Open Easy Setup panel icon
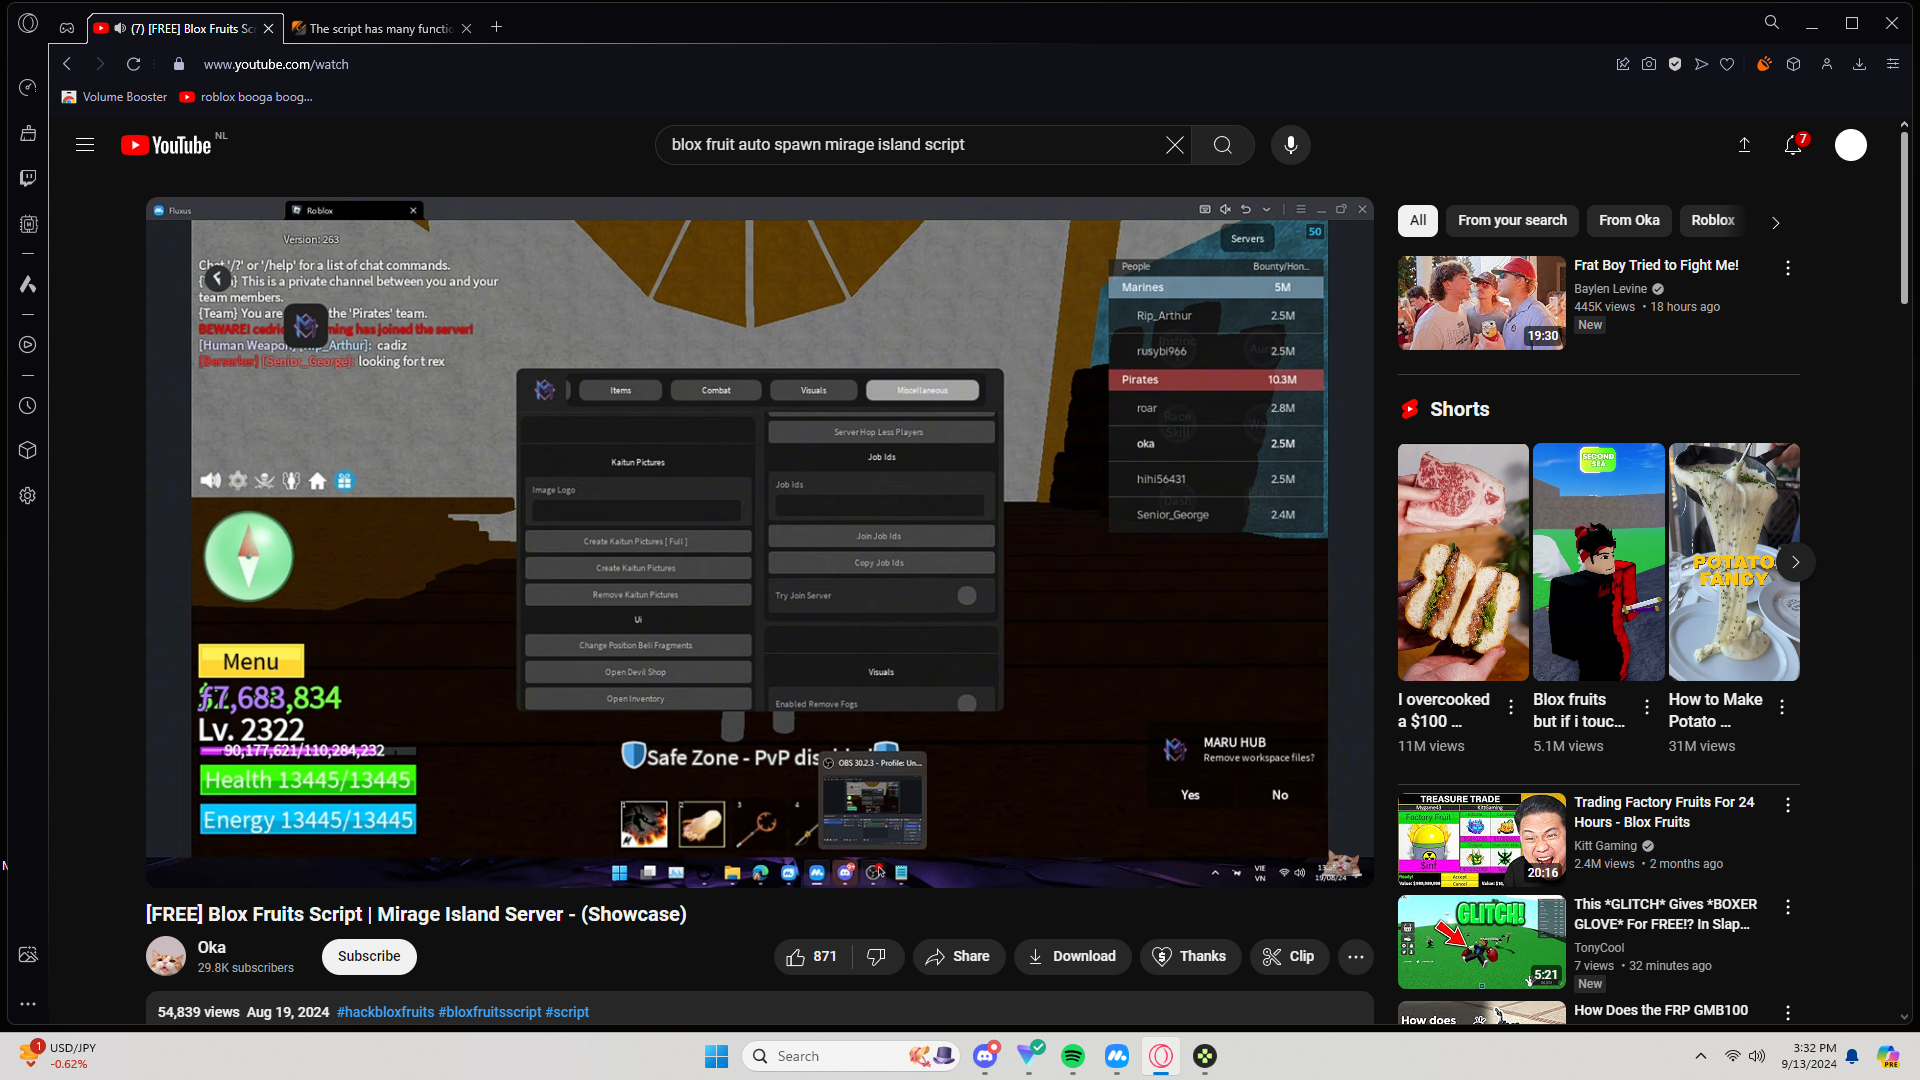The width and height of the screenshot is (1920, 1080). tap(1893, 64)
